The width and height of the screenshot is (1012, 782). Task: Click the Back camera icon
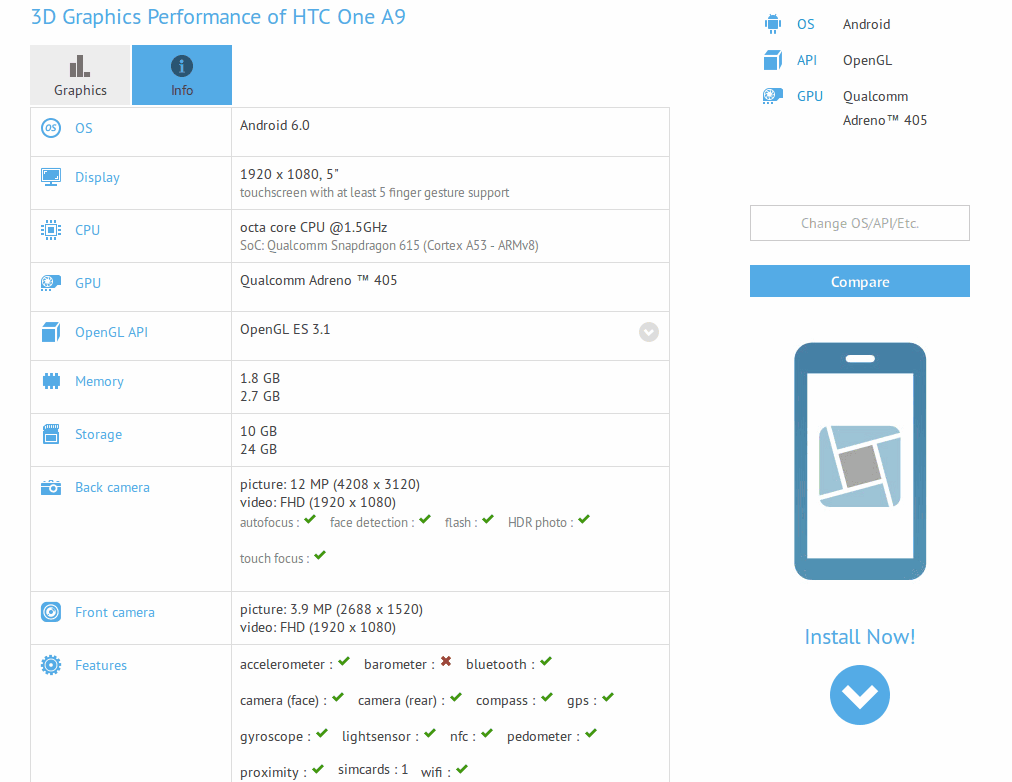[51, 487]
